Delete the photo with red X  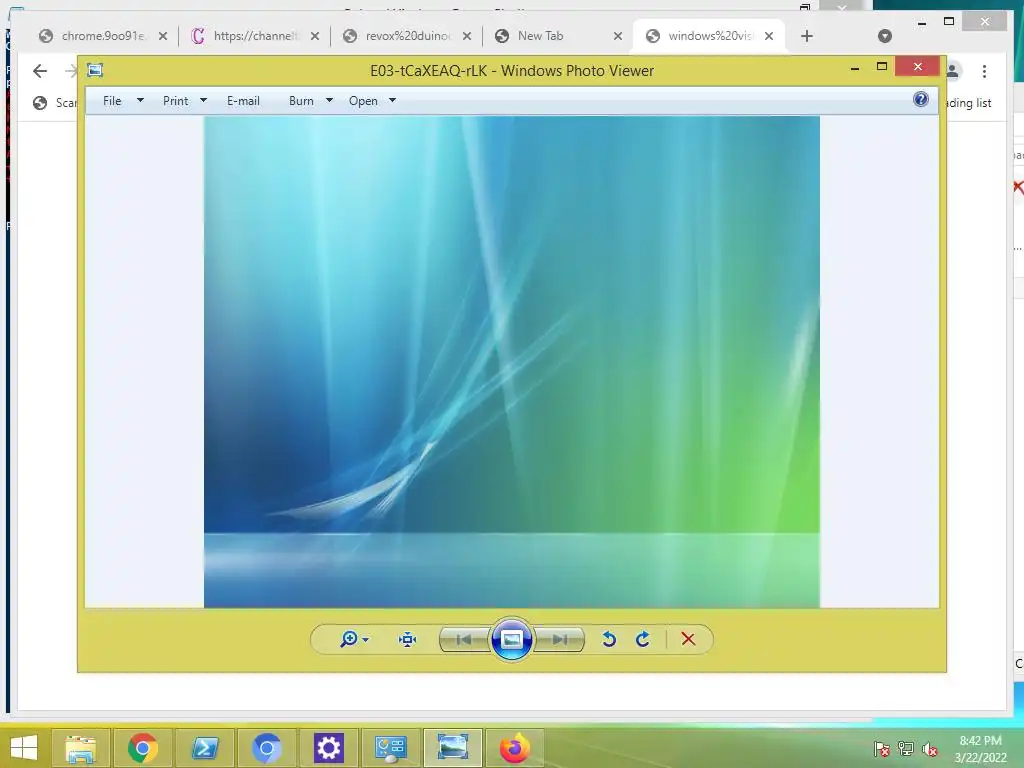point(688,639)
